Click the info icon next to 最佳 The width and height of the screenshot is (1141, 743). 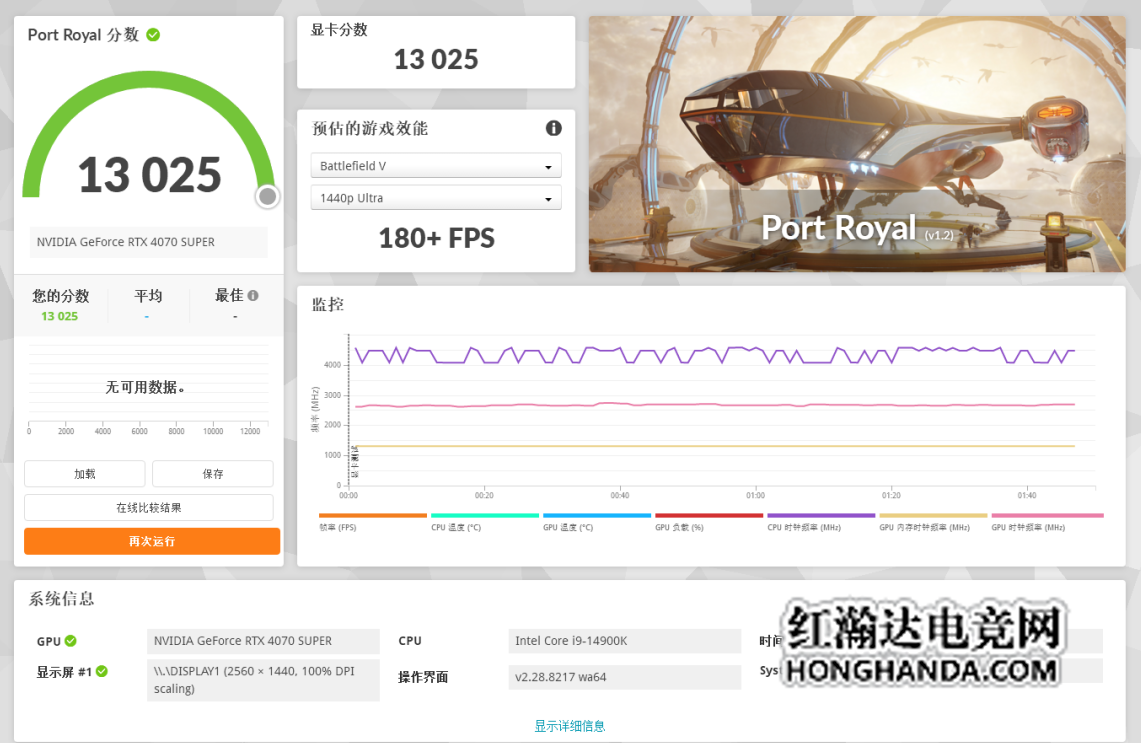point(253,296)
